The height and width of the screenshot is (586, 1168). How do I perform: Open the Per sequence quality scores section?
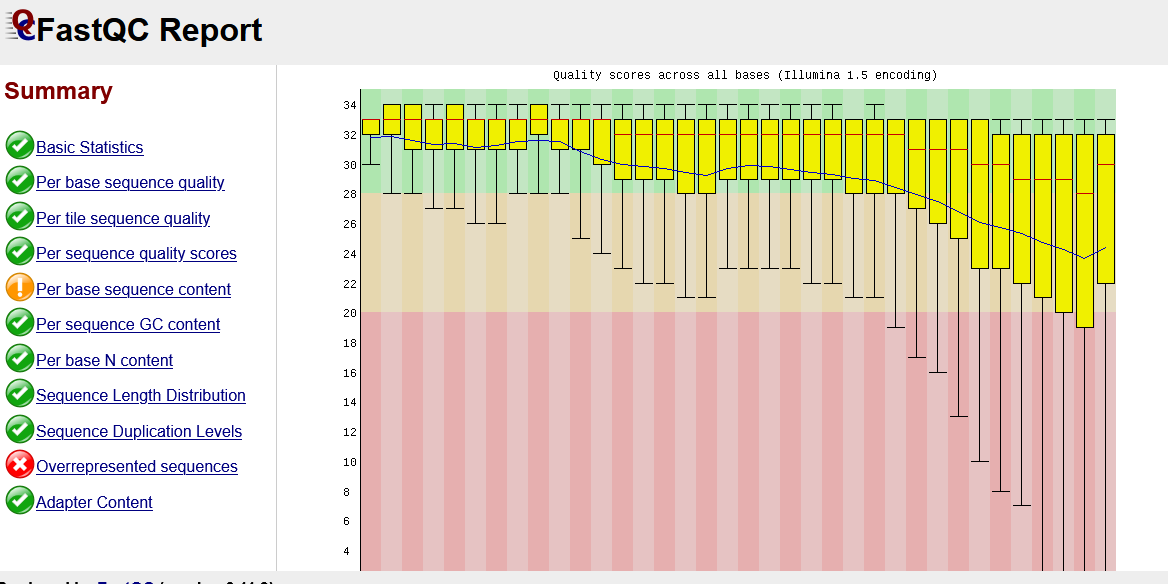135,253
